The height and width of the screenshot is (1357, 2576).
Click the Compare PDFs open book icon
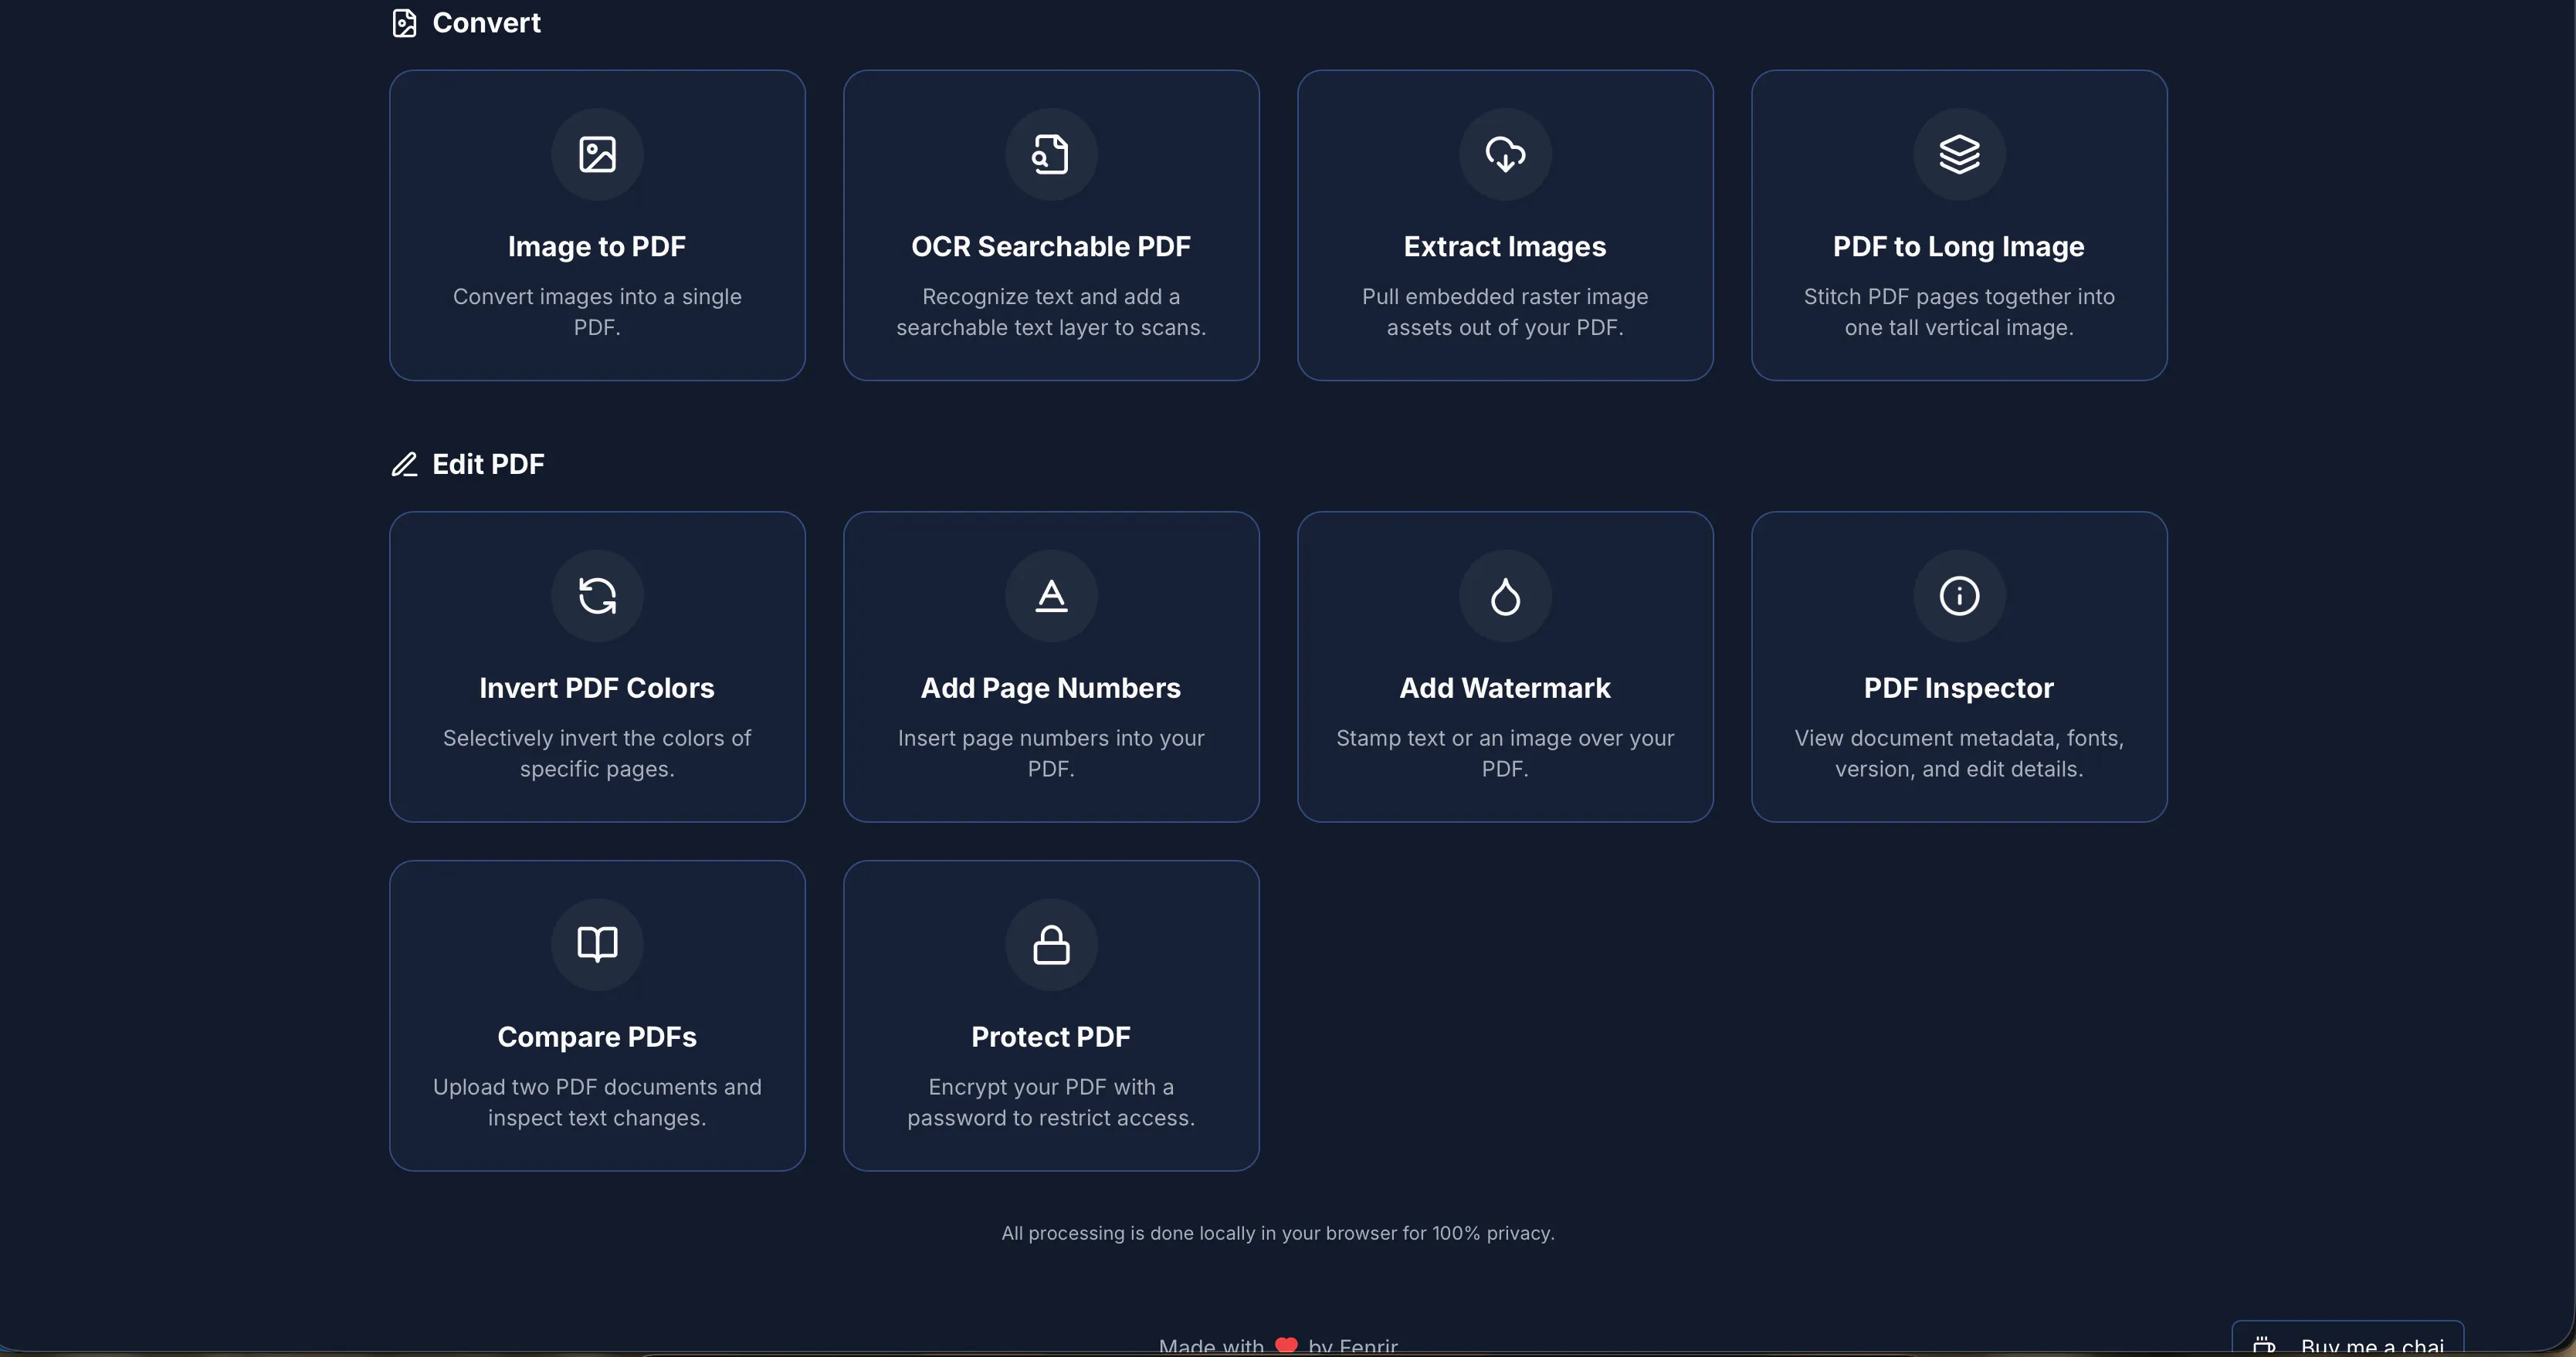coord(597,944)
